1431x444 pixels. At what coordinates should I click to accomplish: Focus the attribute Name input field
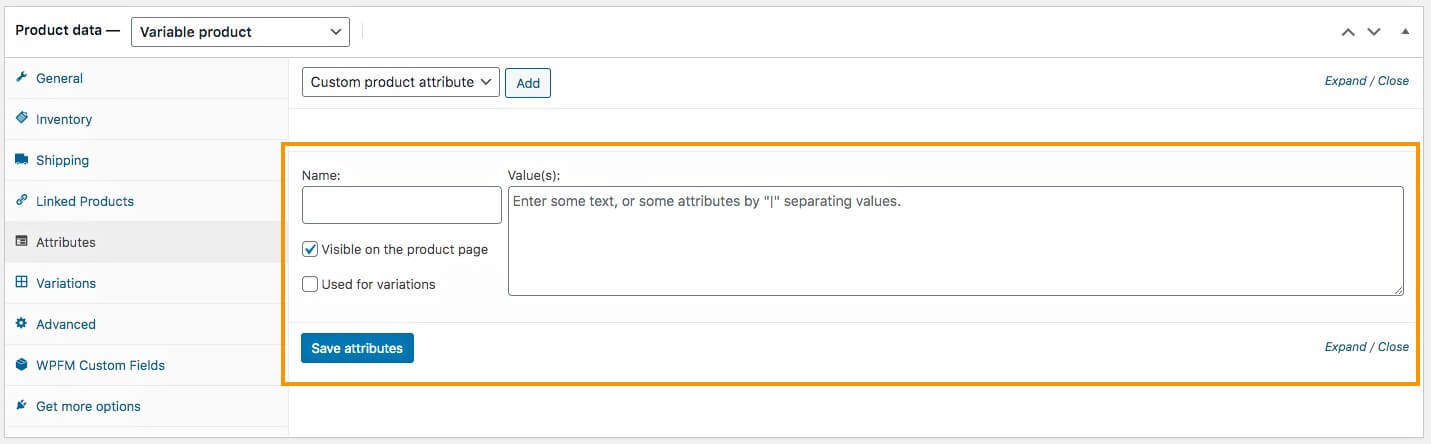401,205
